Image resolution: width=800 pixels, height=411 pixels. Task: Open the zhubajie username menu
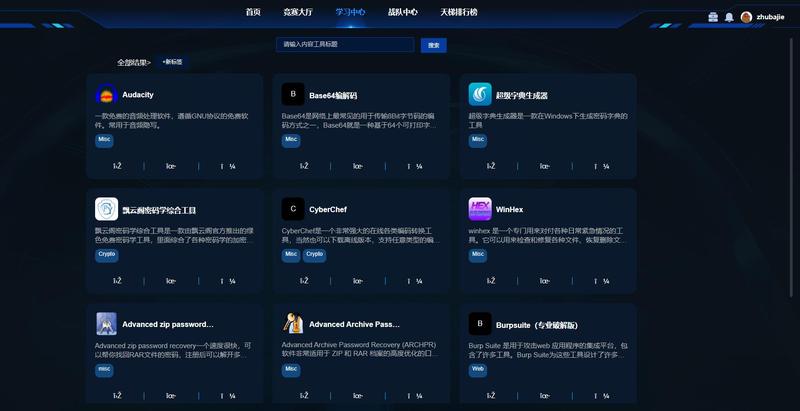(770, 17)
